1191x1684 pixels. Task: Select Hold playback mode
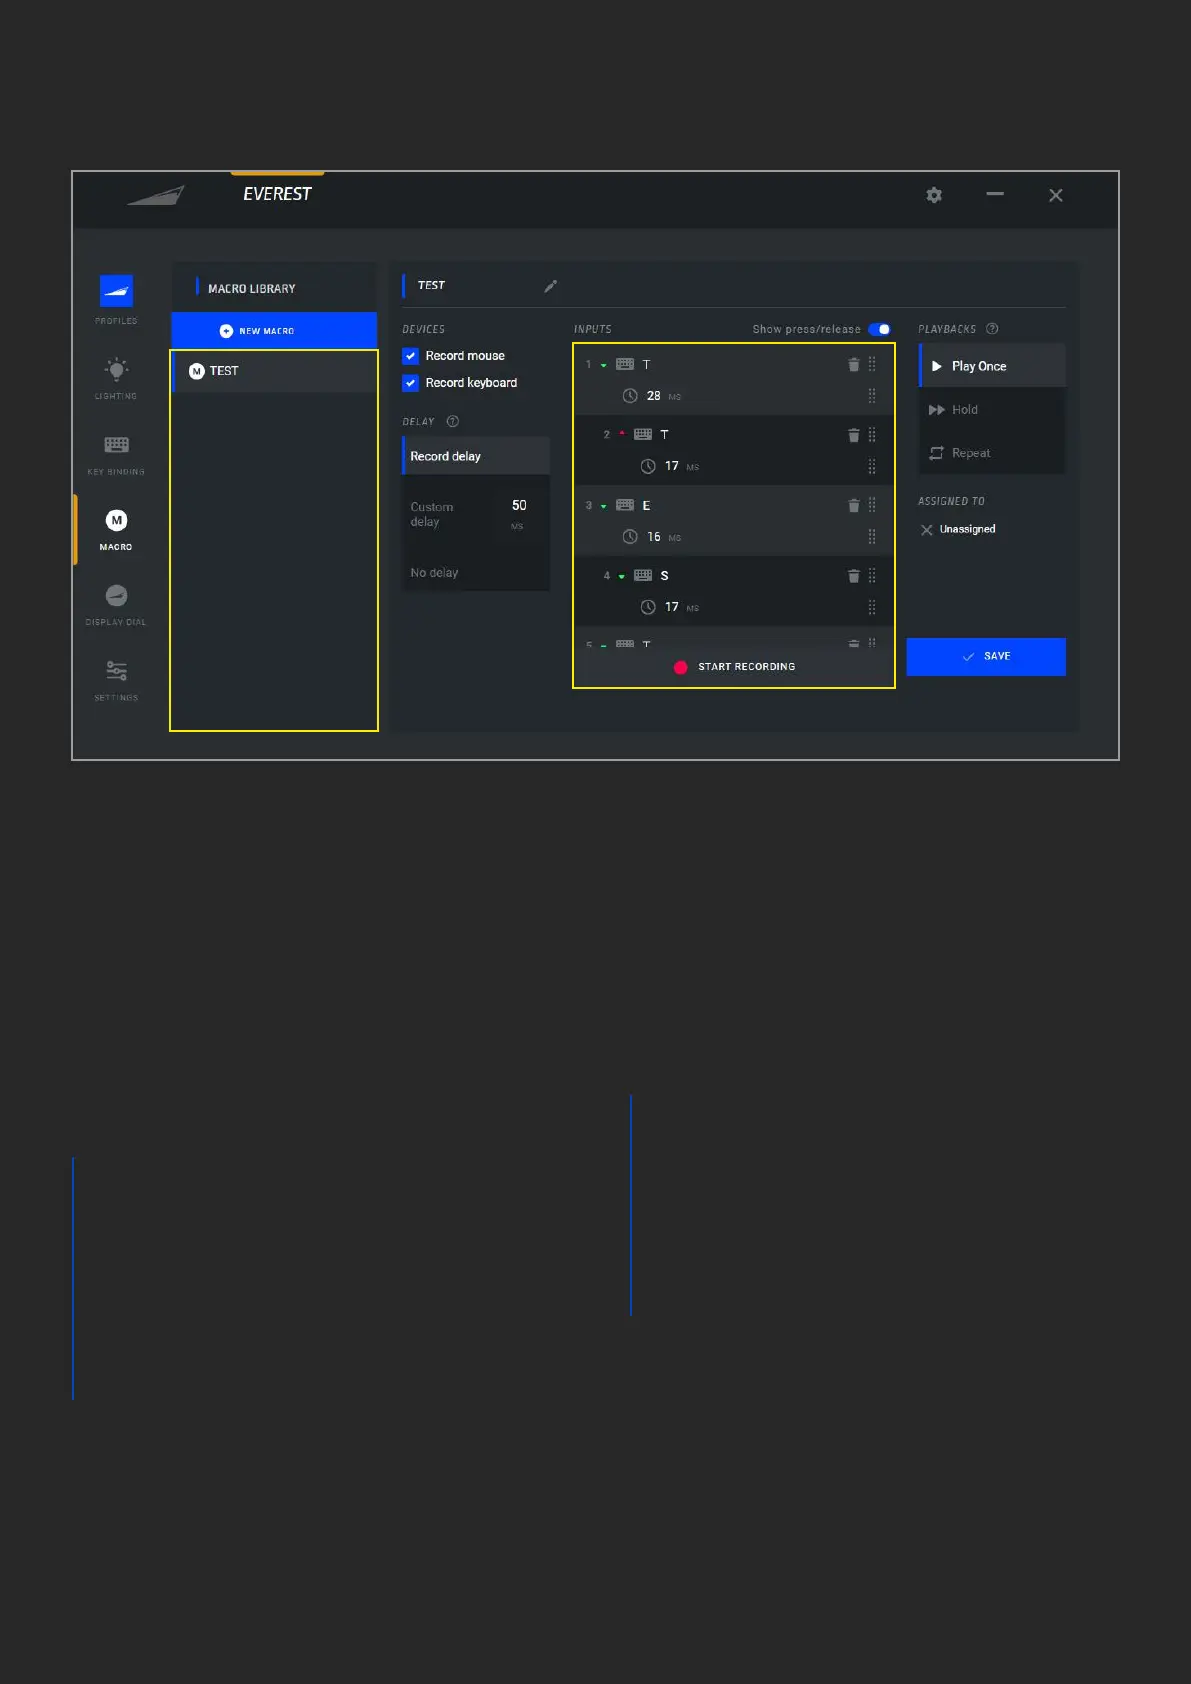click(992, 410)
